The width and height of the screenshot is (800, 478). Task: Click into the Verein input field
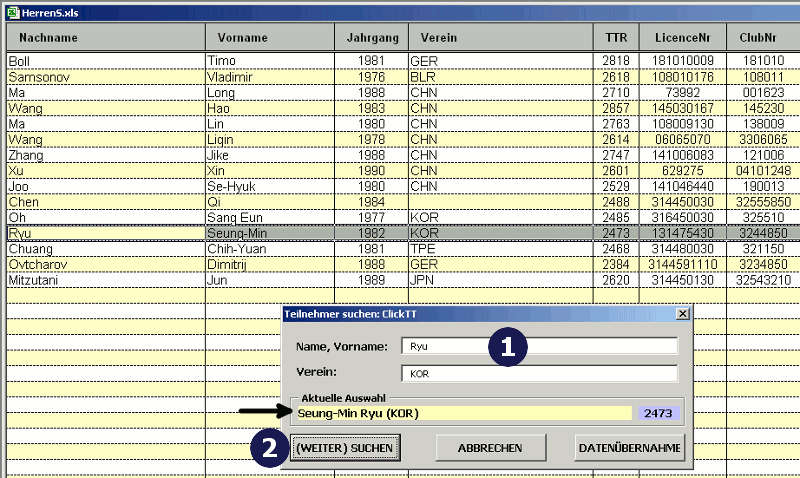539,374
